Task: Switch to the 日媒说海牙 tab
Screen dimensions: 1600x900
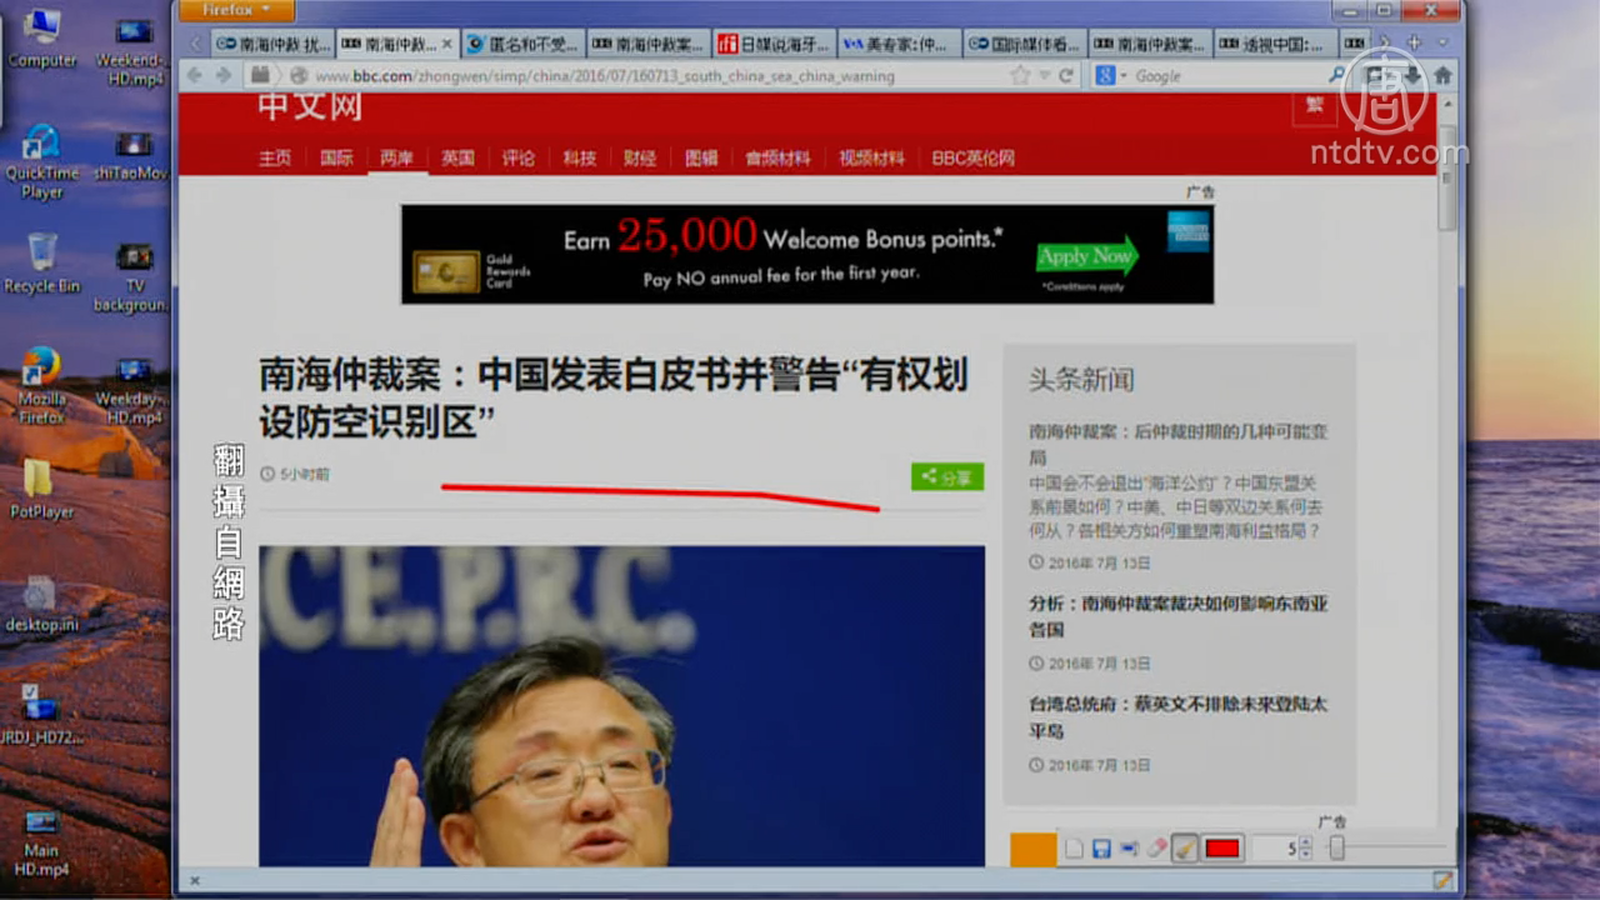Action: point(774,44)
